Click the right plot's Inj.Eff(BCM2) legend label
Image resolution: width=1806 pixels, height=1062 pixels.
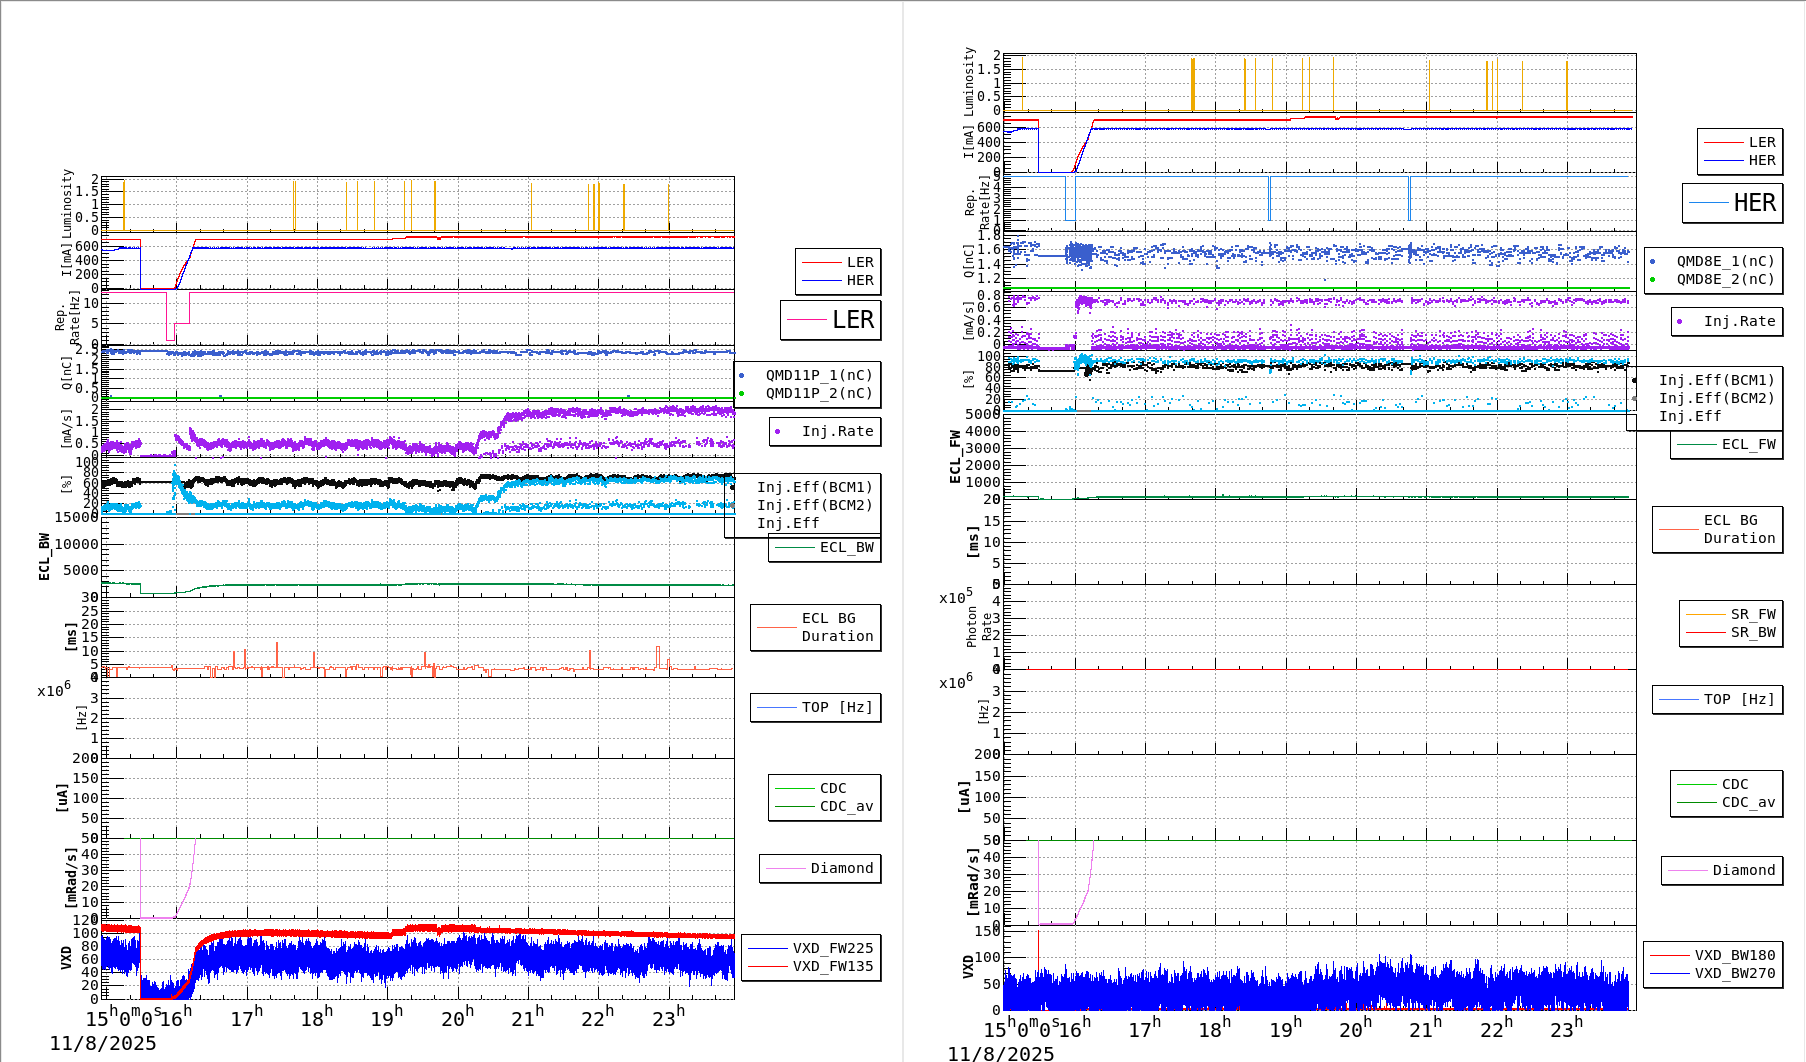pyautogui.click(x=1716, y=398)
